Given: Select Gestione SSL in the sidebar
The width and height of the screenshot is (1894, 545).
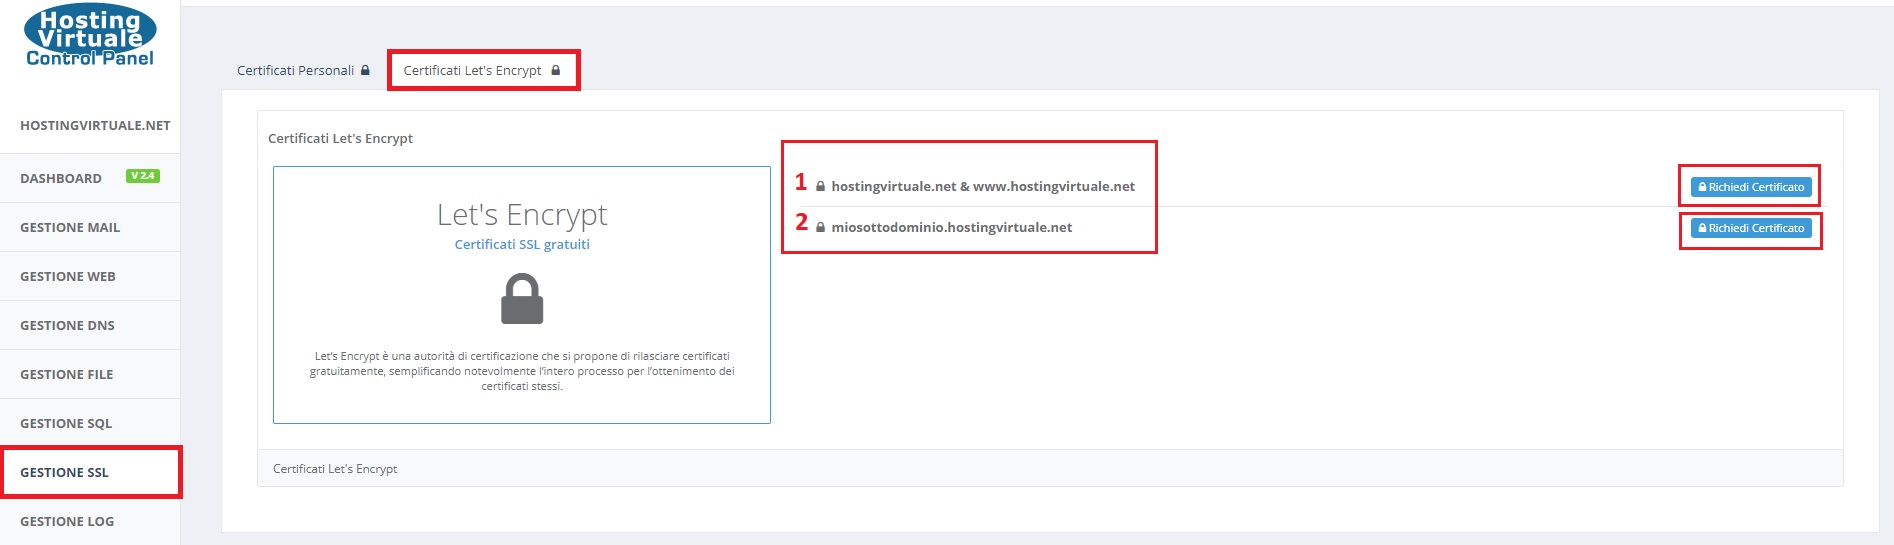Looking at the screenshot, I should click(90, 472).
